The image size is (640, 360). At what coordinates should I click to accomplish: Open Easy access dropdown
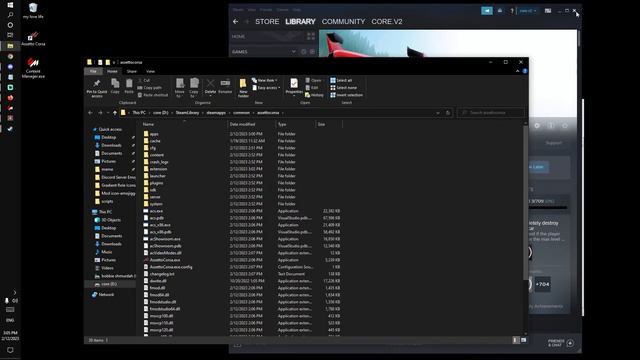tap(266, 88)
